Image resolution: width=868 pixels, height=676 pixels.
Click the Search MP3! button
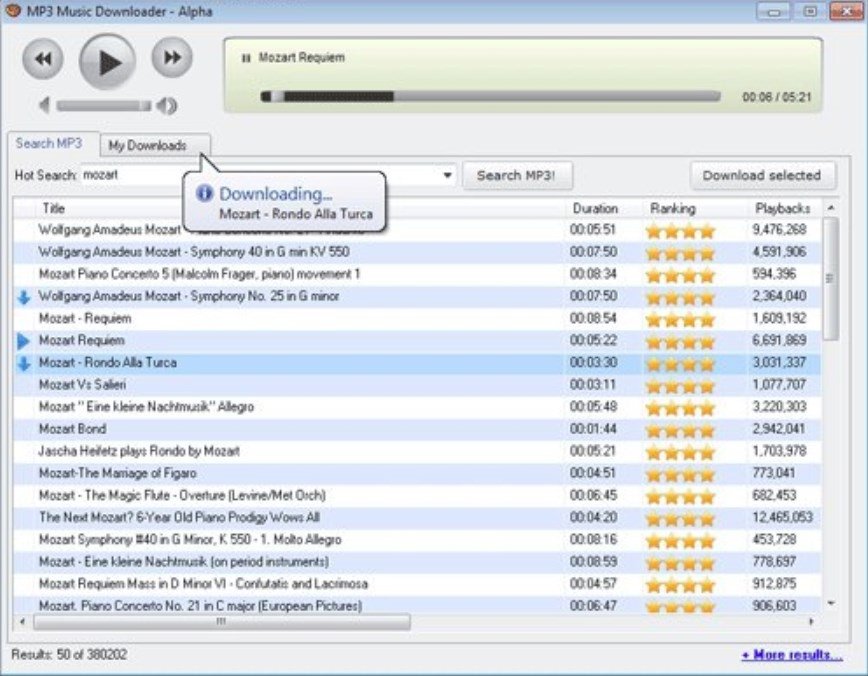516,176
